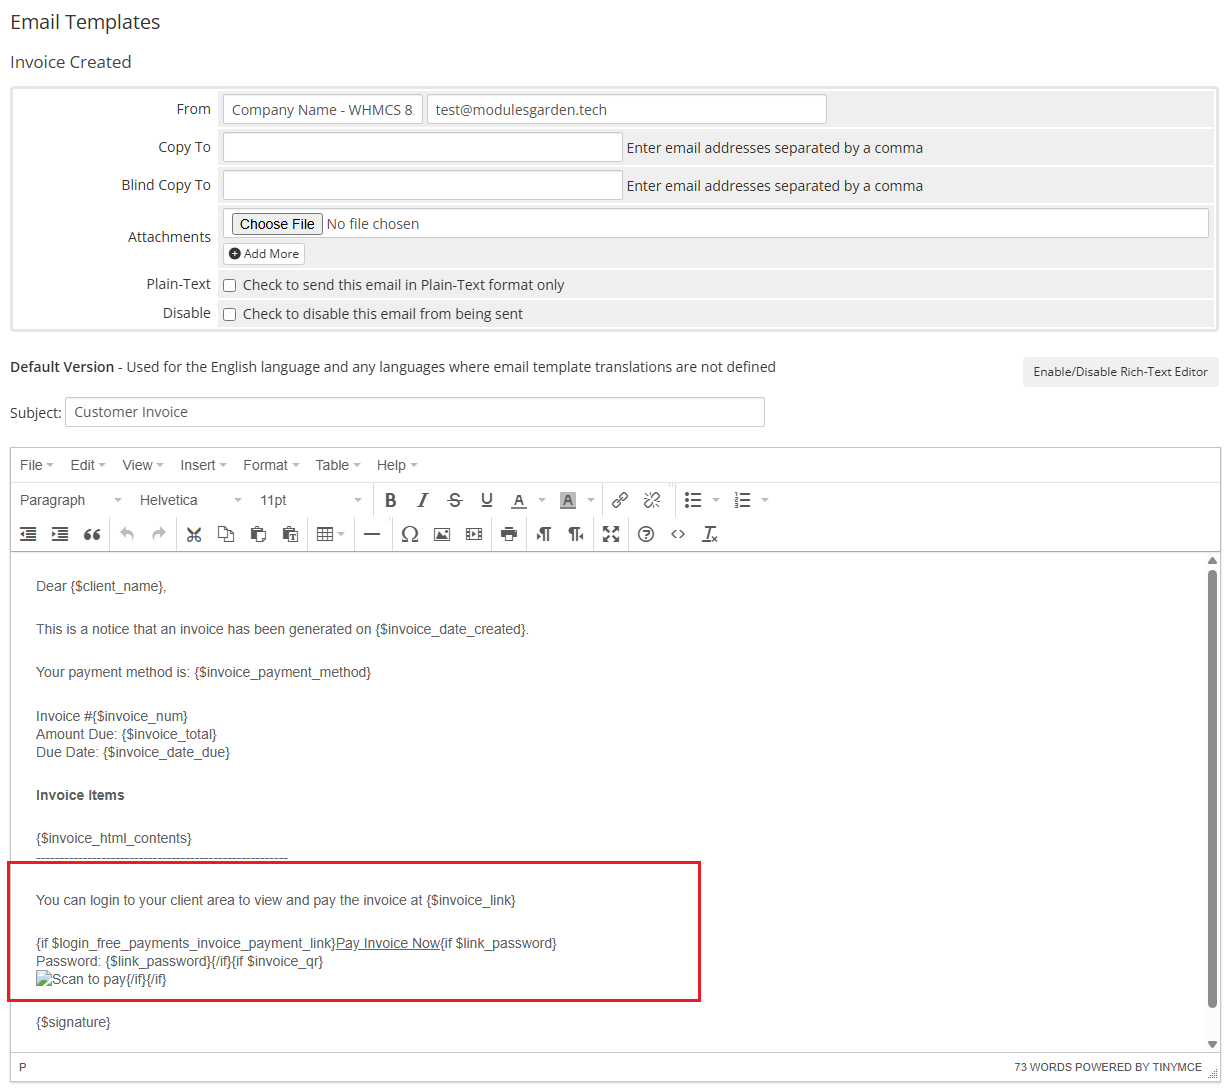Insert a bullet list
The height and width of the screenshot is (1092, 1231).
point(693,500)
